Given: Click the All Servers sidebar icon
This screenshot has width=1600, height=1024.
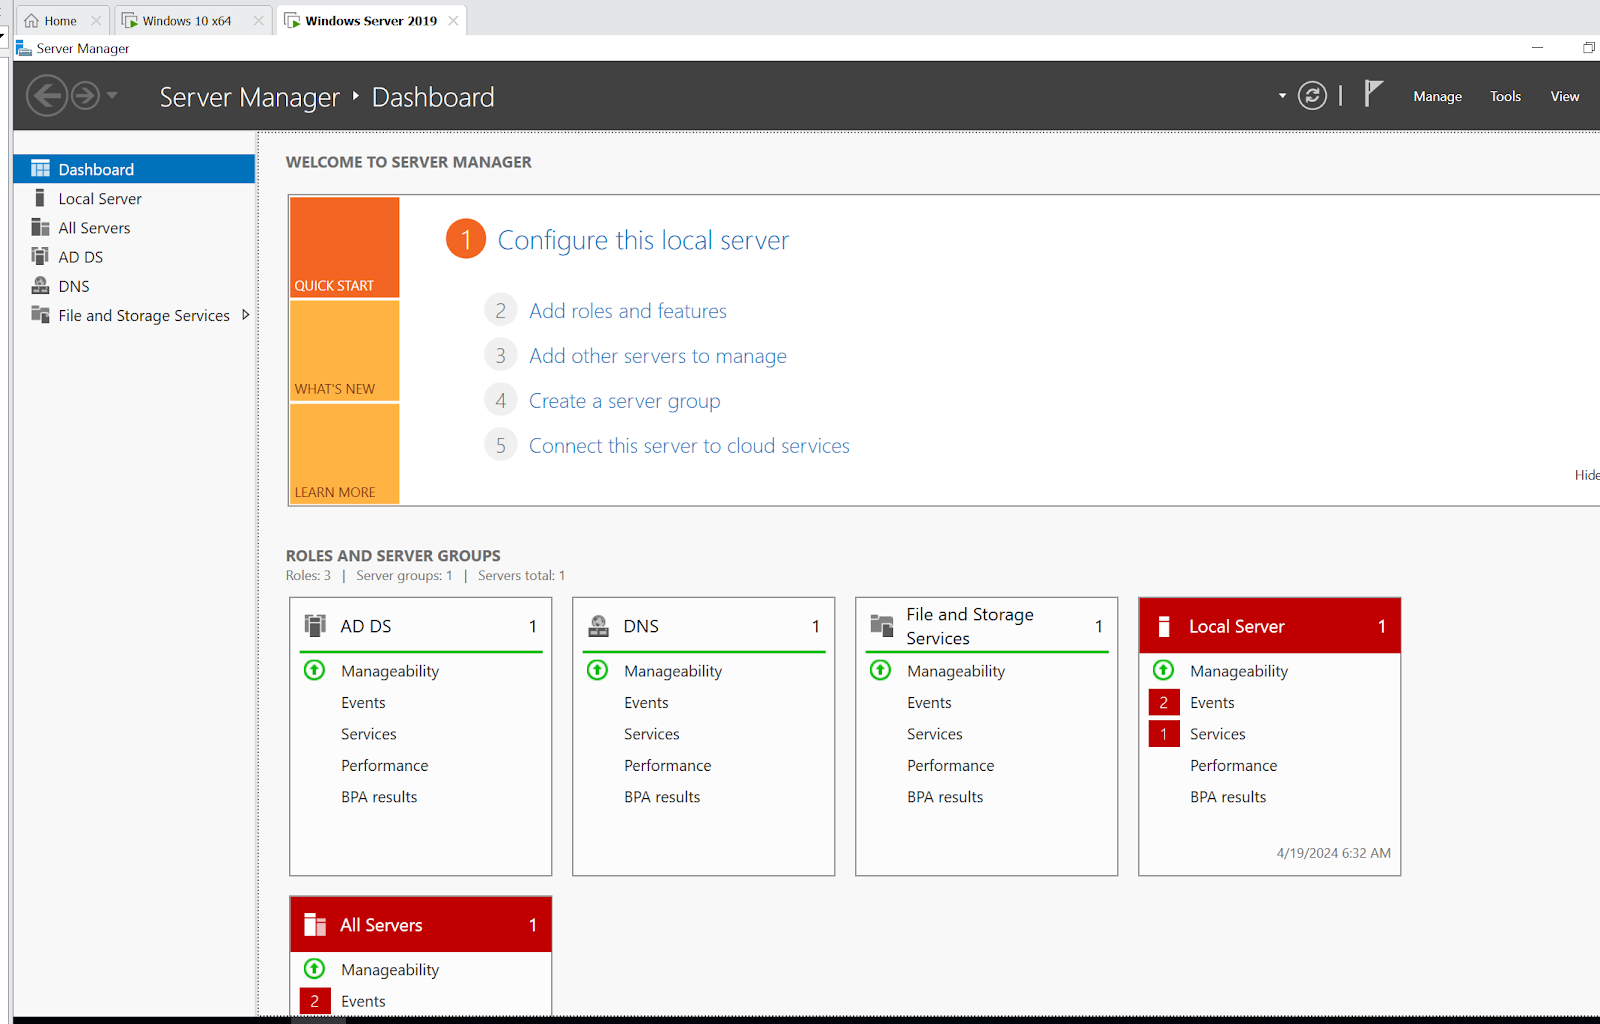Looking at the screenshot, I should [x=40, y=227].
